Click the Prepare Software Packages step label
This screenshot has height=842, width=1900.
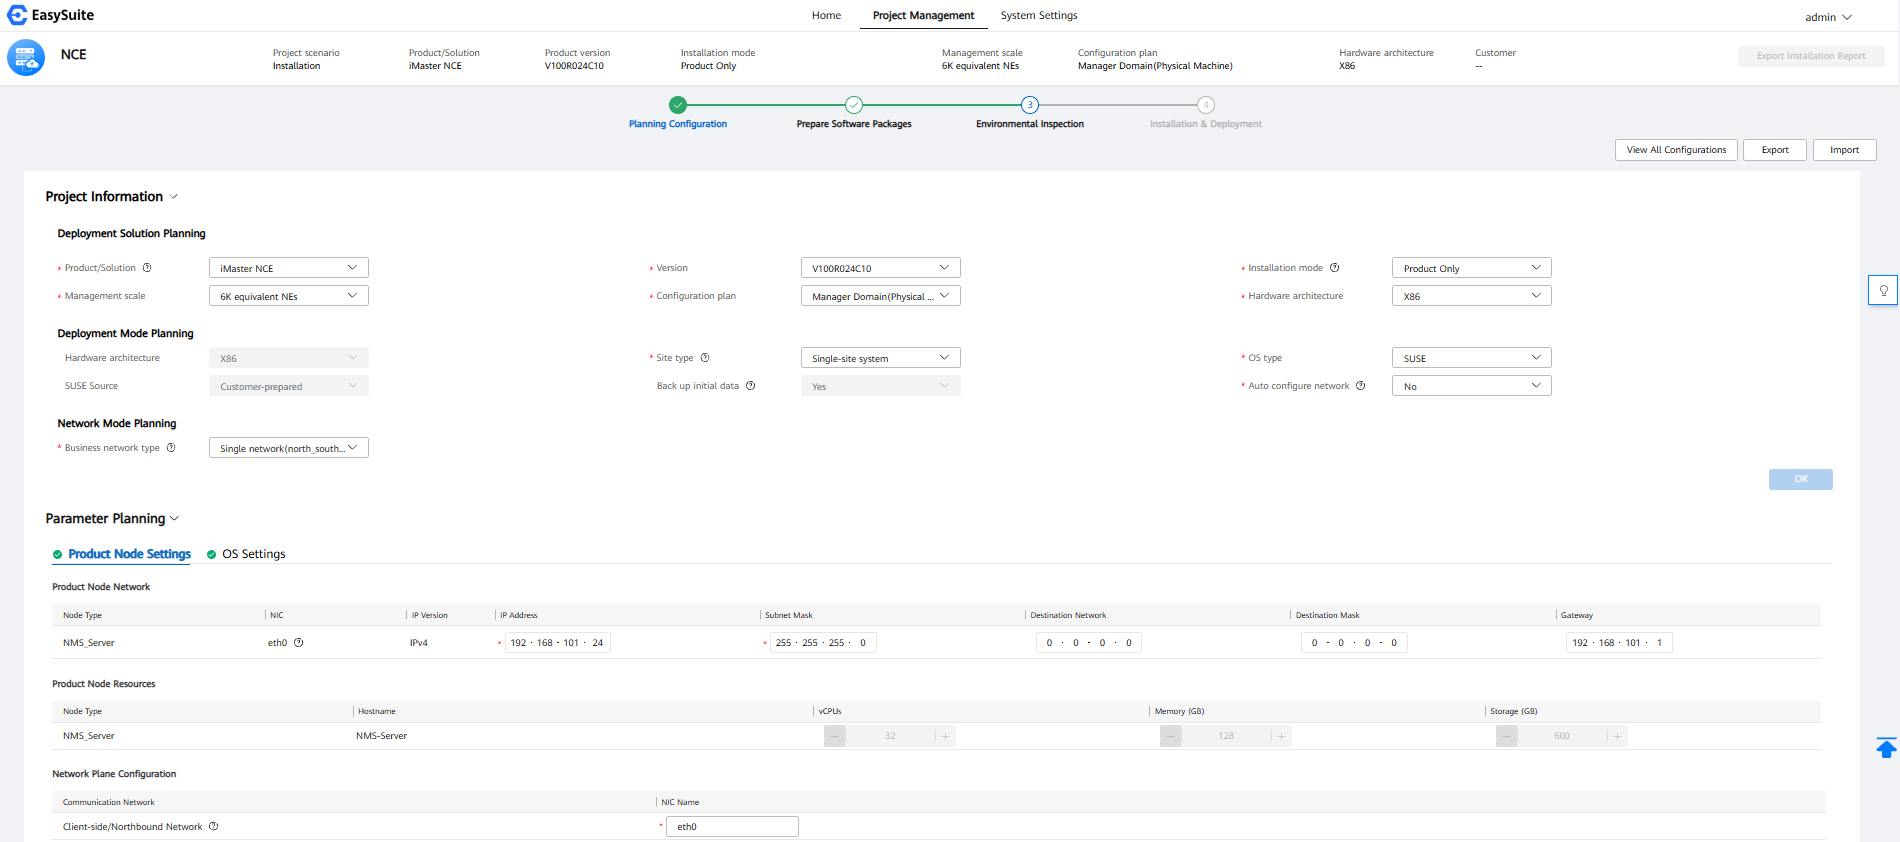(854, 124)
